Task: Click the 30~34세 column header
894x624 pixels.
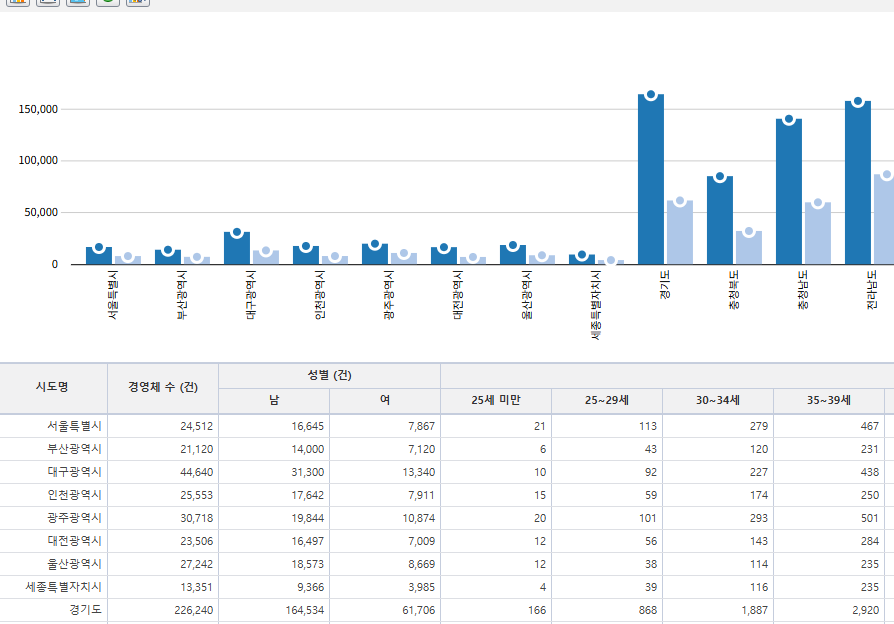Action: click(718, 400)
